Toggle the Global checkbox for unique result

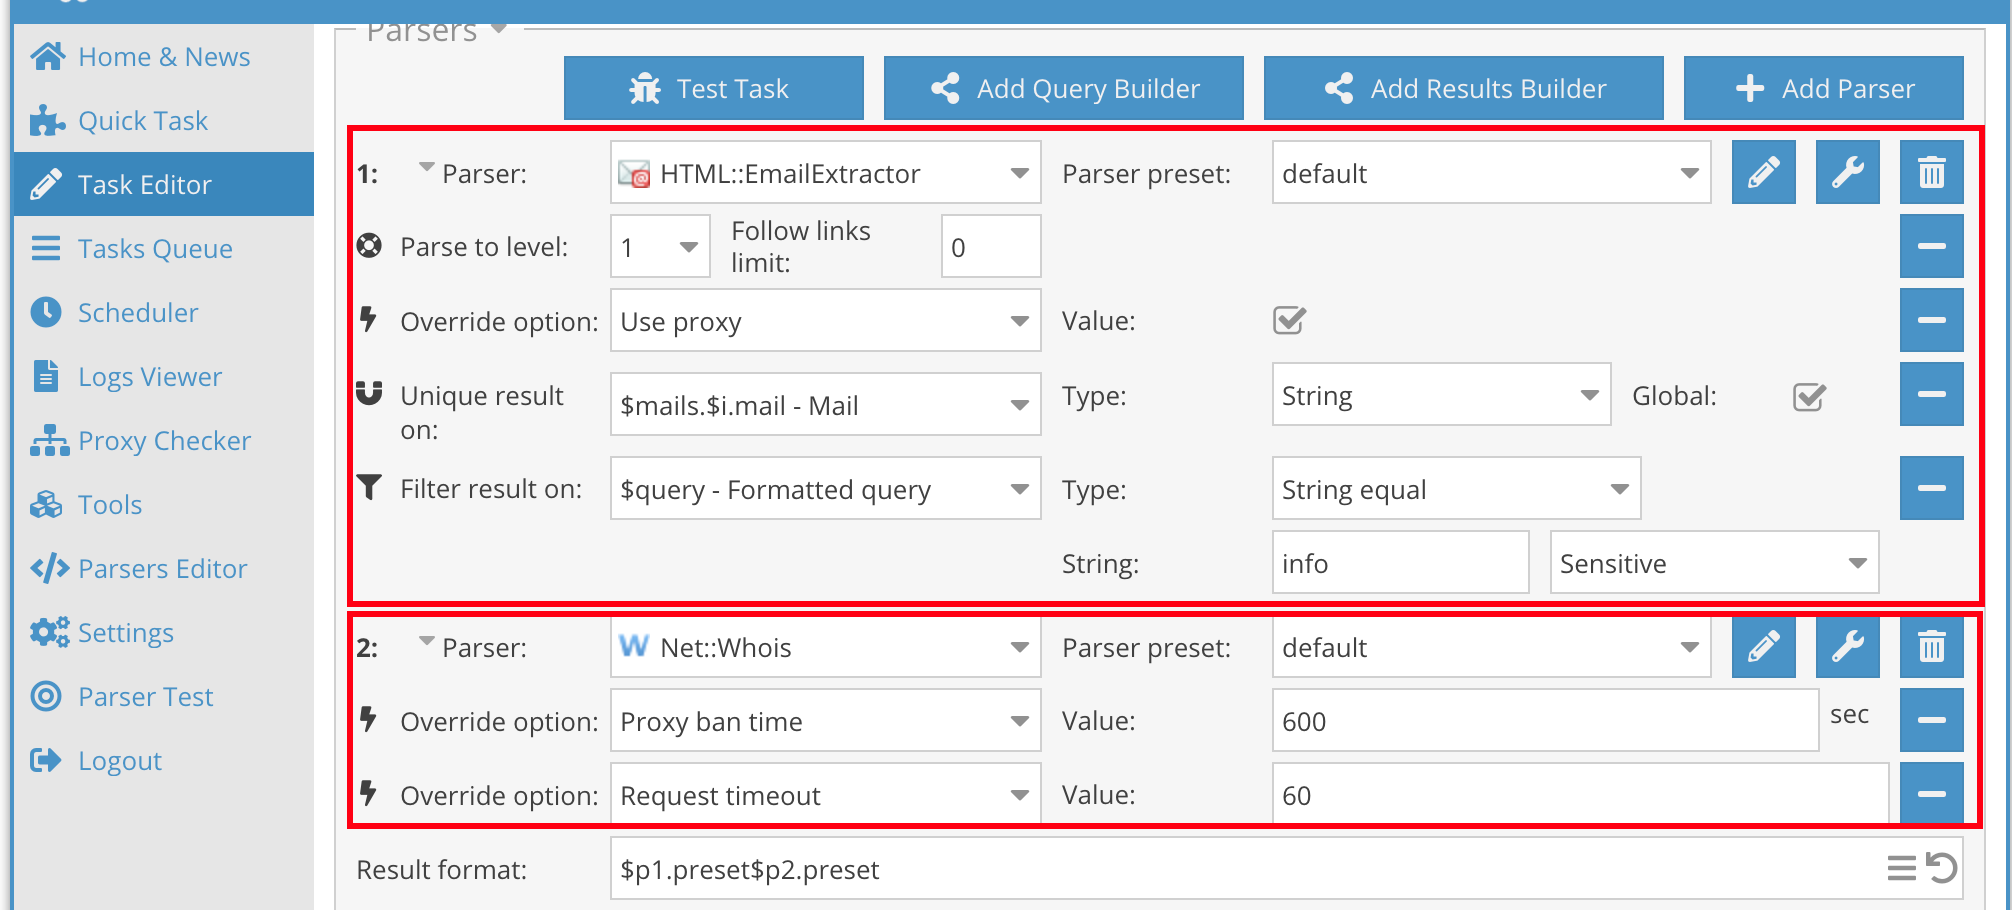(1809, 397)
